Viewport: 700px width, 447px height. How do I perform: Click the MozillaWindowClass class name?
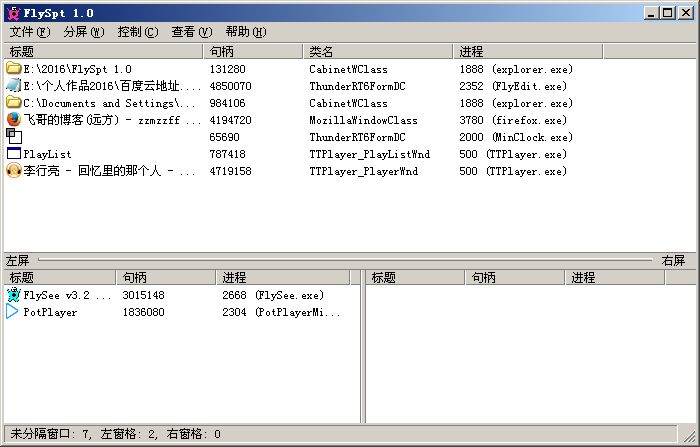363,120
